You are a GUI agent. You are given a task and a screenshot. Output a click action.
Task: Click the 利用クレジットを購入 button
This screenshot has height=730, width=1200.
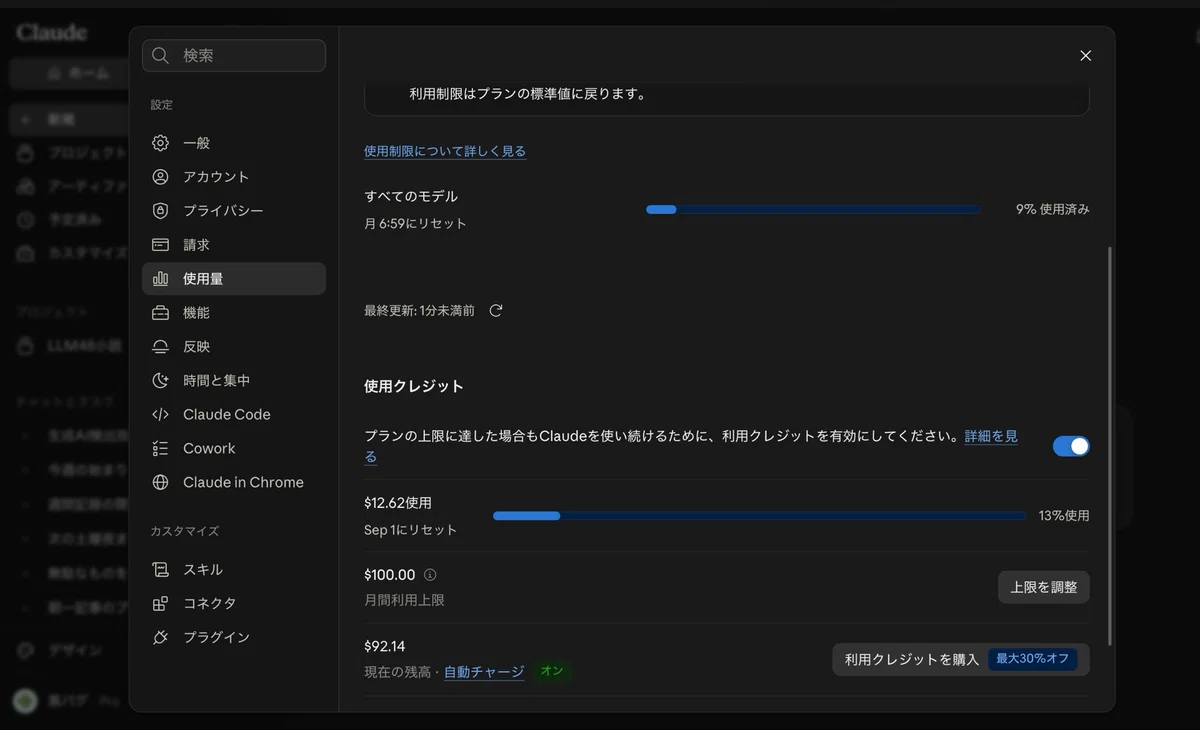coord(961,660)
